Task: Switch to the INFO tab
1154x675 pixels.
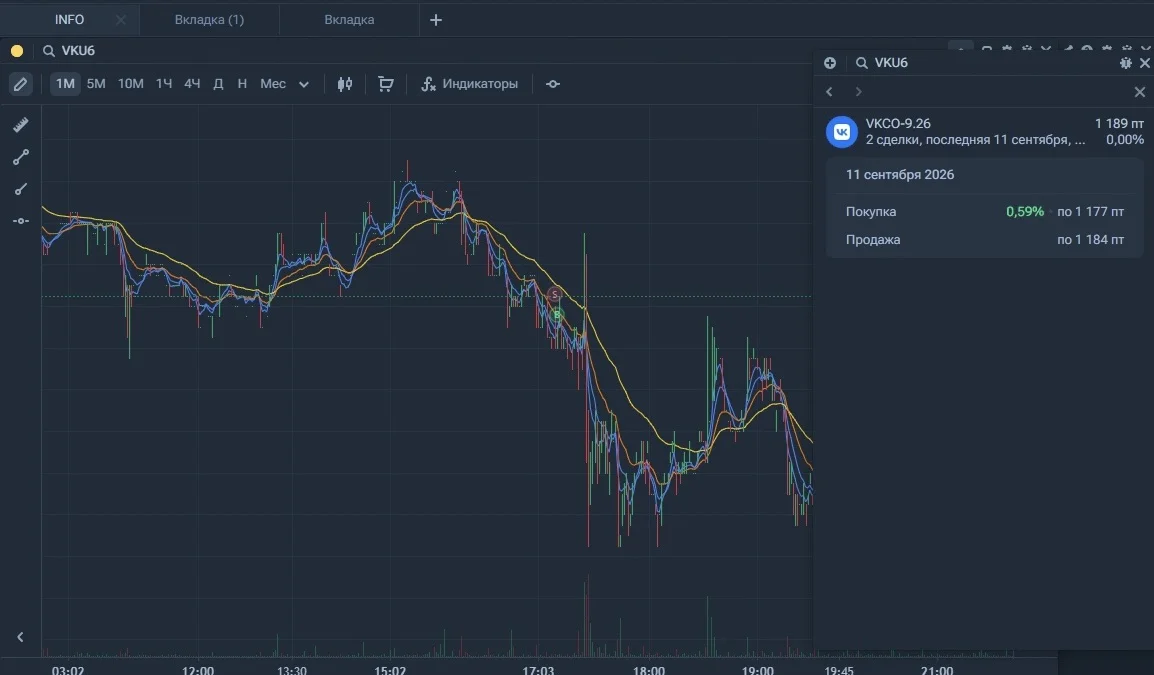Action: click(x=69, y=20)
